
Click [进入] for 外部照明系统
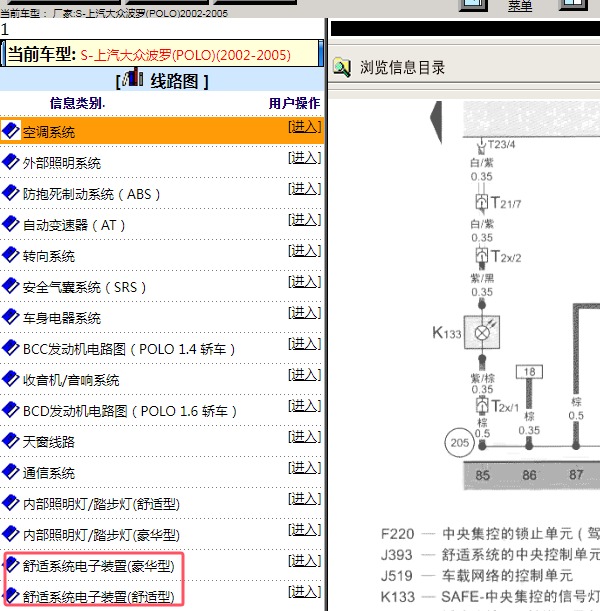click(x=305, y=158)
